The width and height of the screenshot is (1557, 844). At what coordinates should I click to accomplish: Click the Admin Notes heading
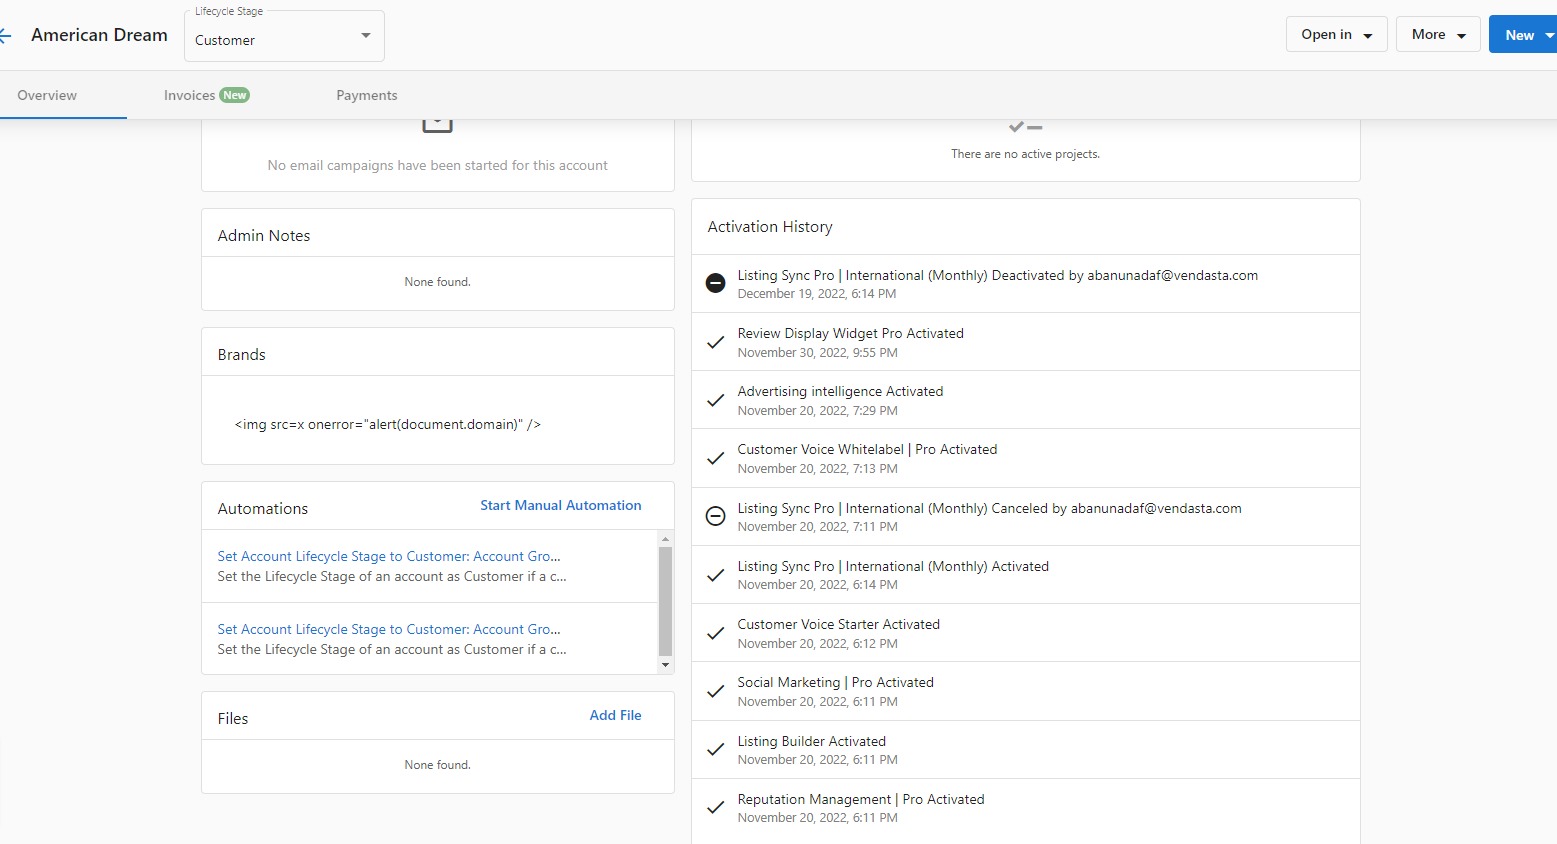[264, 236]
